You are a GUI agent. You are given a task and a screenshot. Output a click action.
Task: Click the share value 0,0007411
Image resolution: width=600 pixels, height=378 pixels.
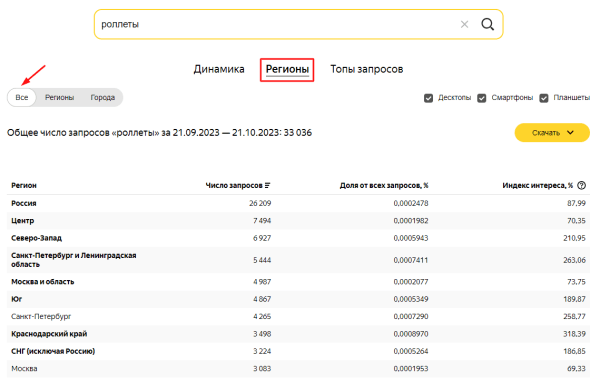coord(411,260)
